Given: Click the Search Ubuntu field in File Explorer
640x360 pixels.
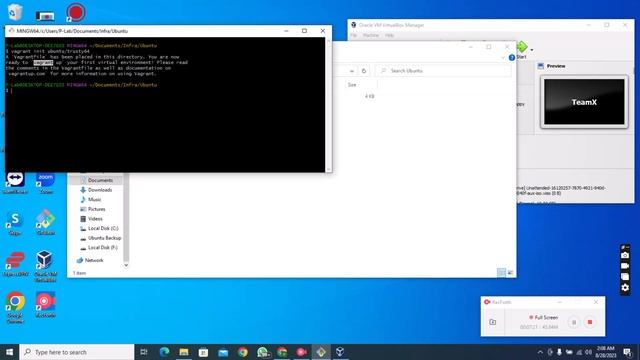Looking at the screenshot, I should click(443, 71).
